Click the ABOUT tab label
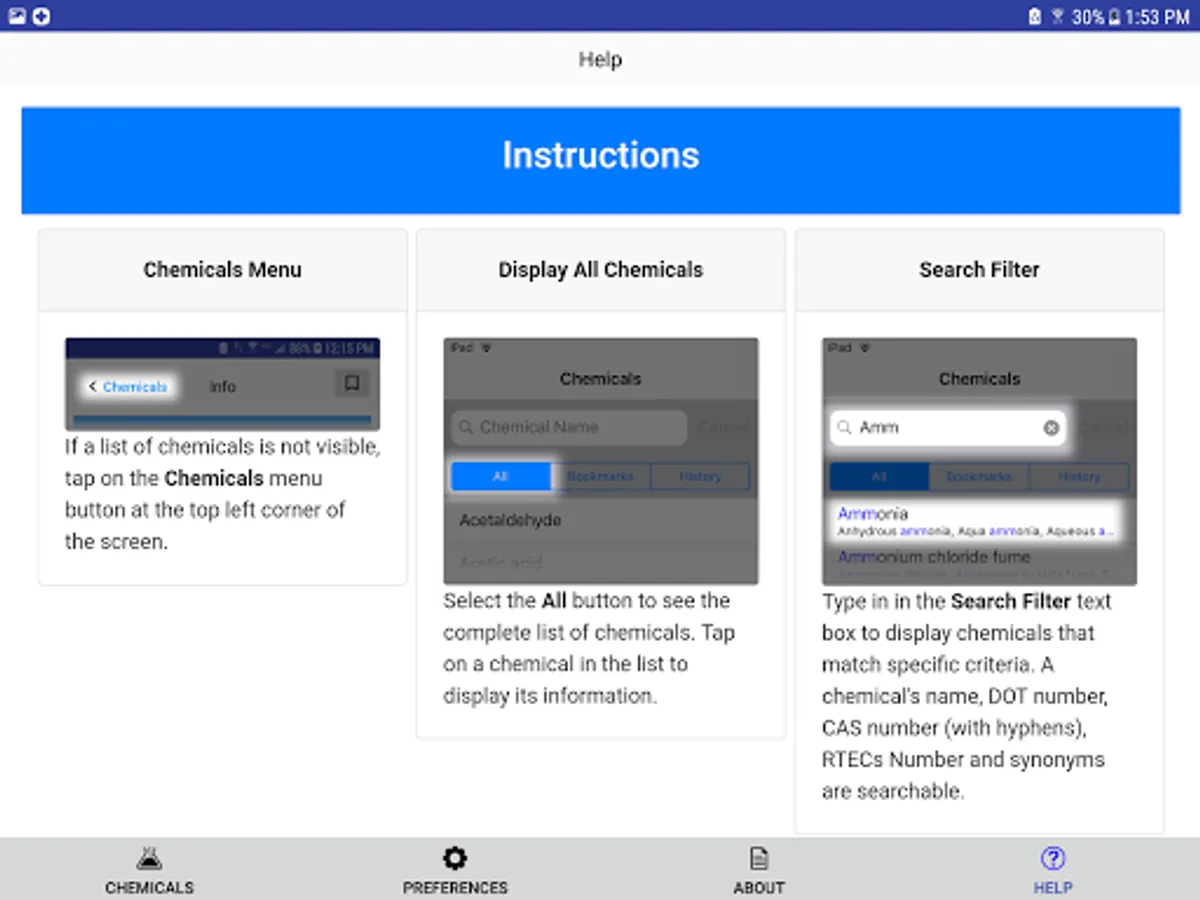This screenshot has width=1200, height=900. (759, 887)
